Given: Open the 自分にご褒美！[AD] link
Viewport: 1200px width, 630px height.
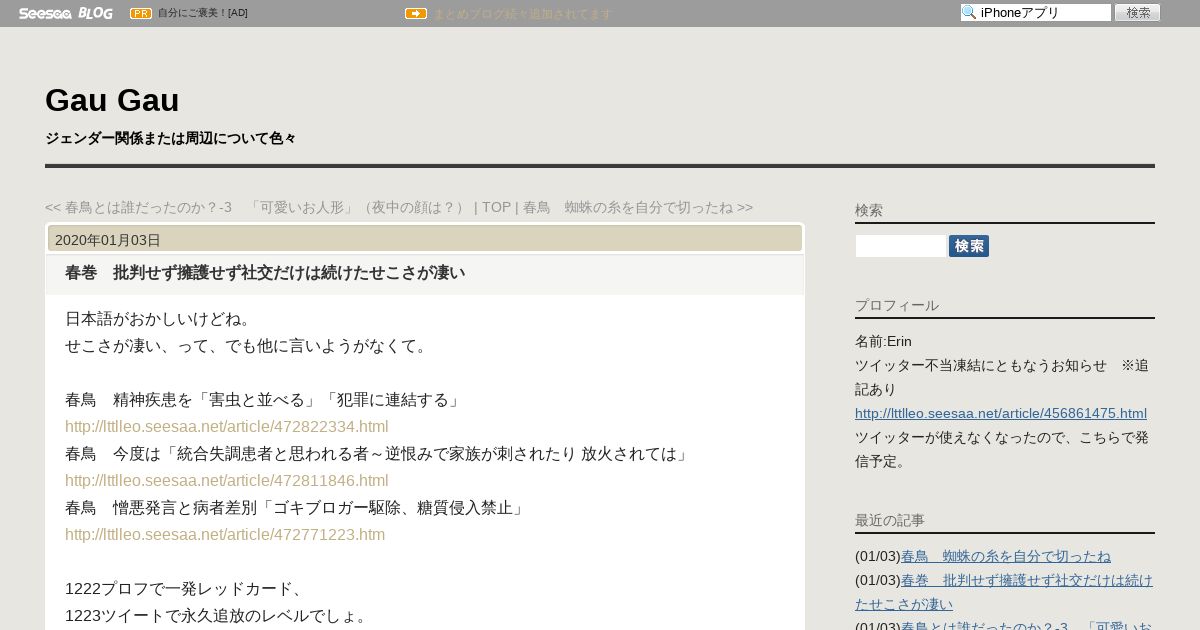Looking at the screenshot, I should [203, 13].
